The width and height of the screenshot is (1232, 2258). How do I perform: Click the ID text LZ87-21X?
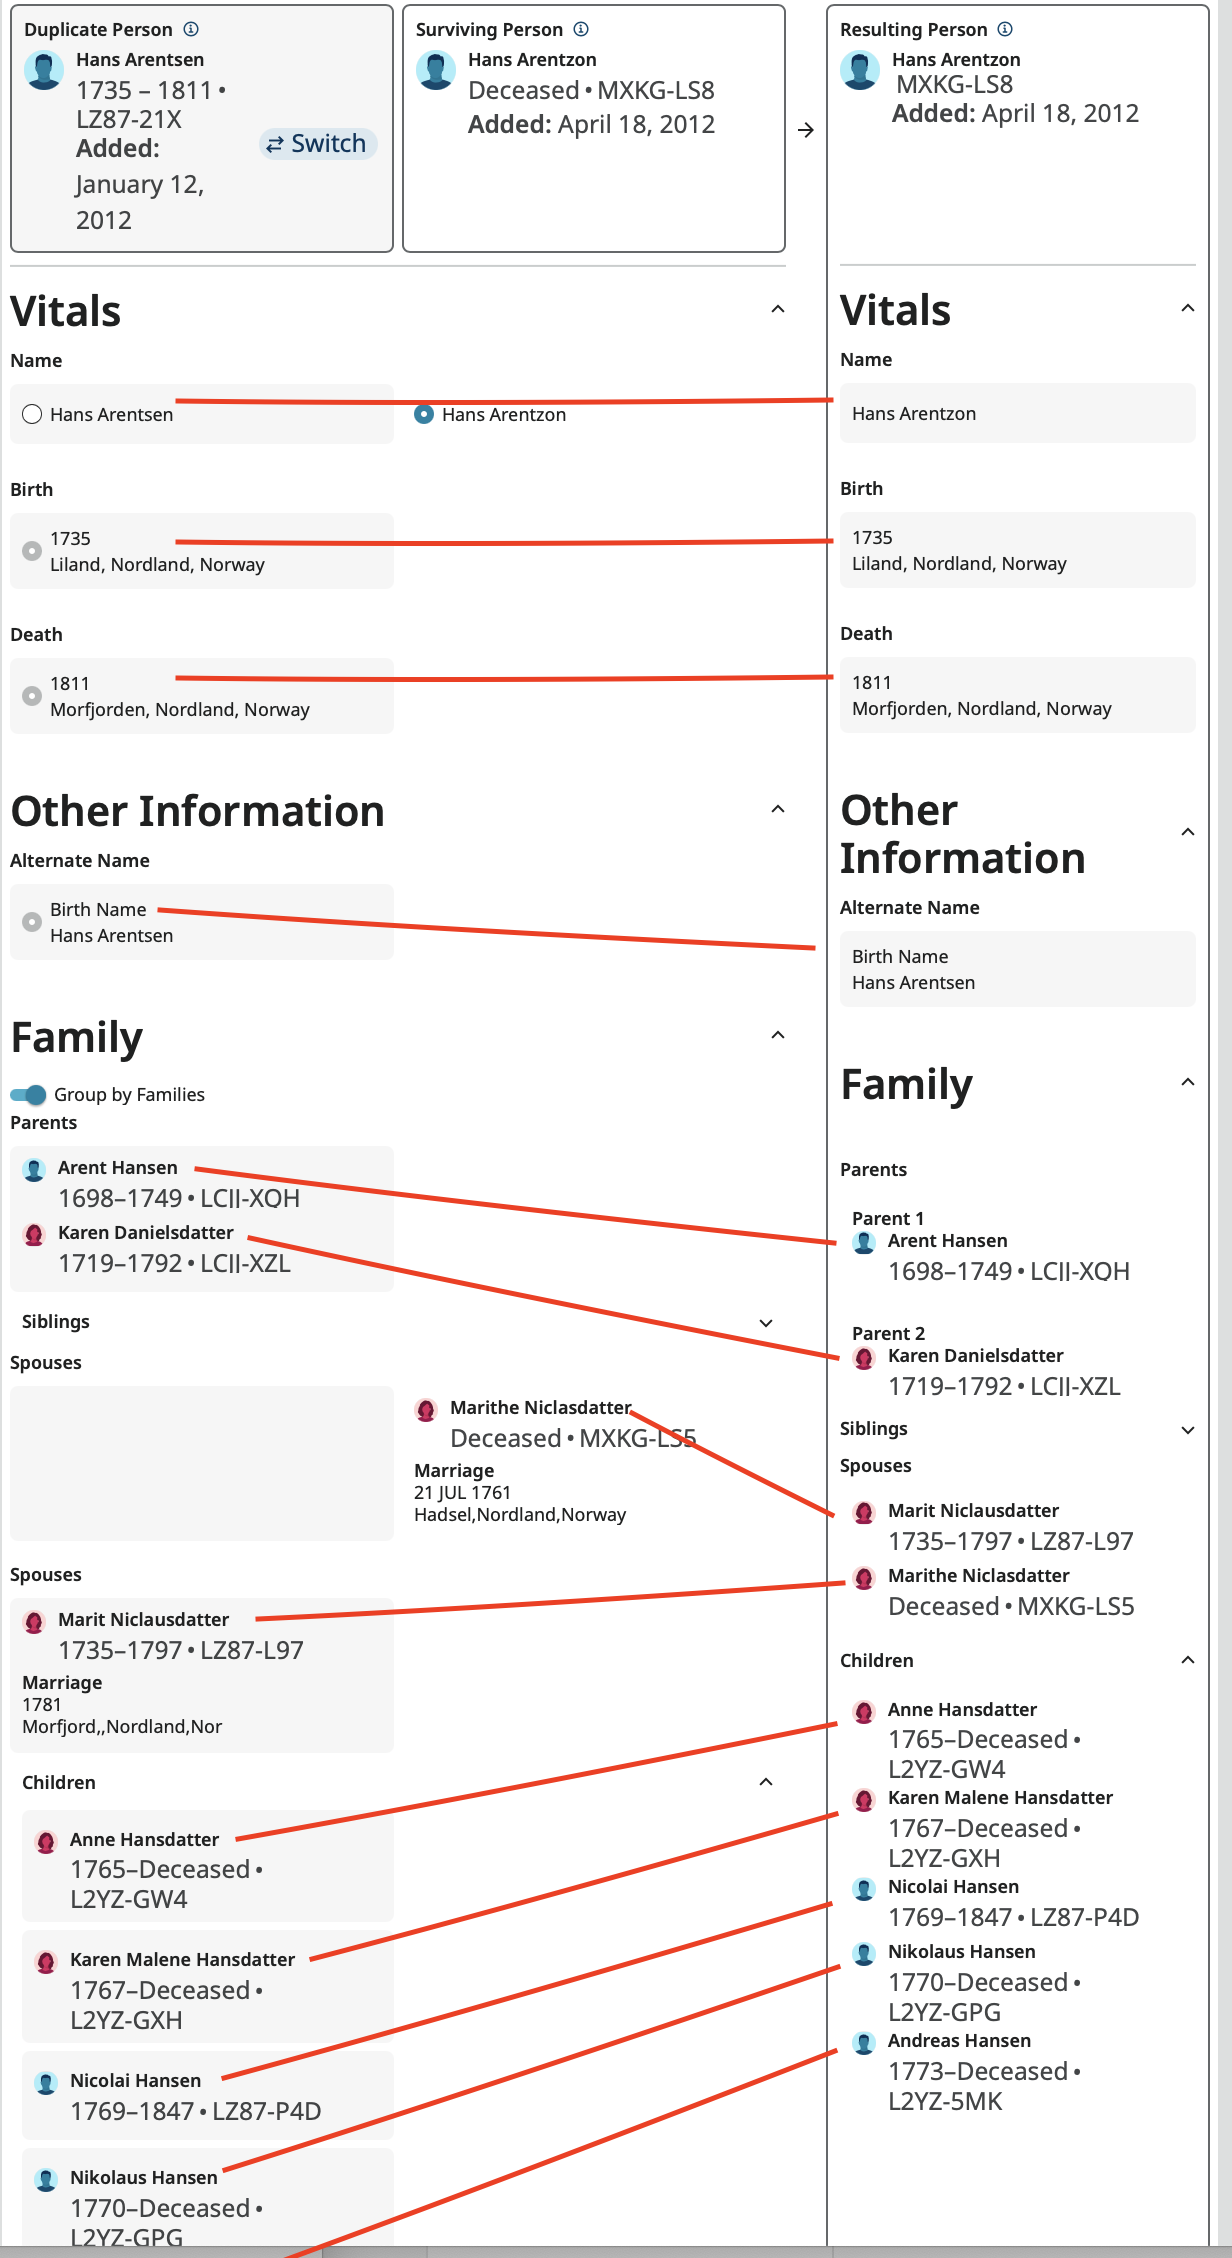[129, 120]
